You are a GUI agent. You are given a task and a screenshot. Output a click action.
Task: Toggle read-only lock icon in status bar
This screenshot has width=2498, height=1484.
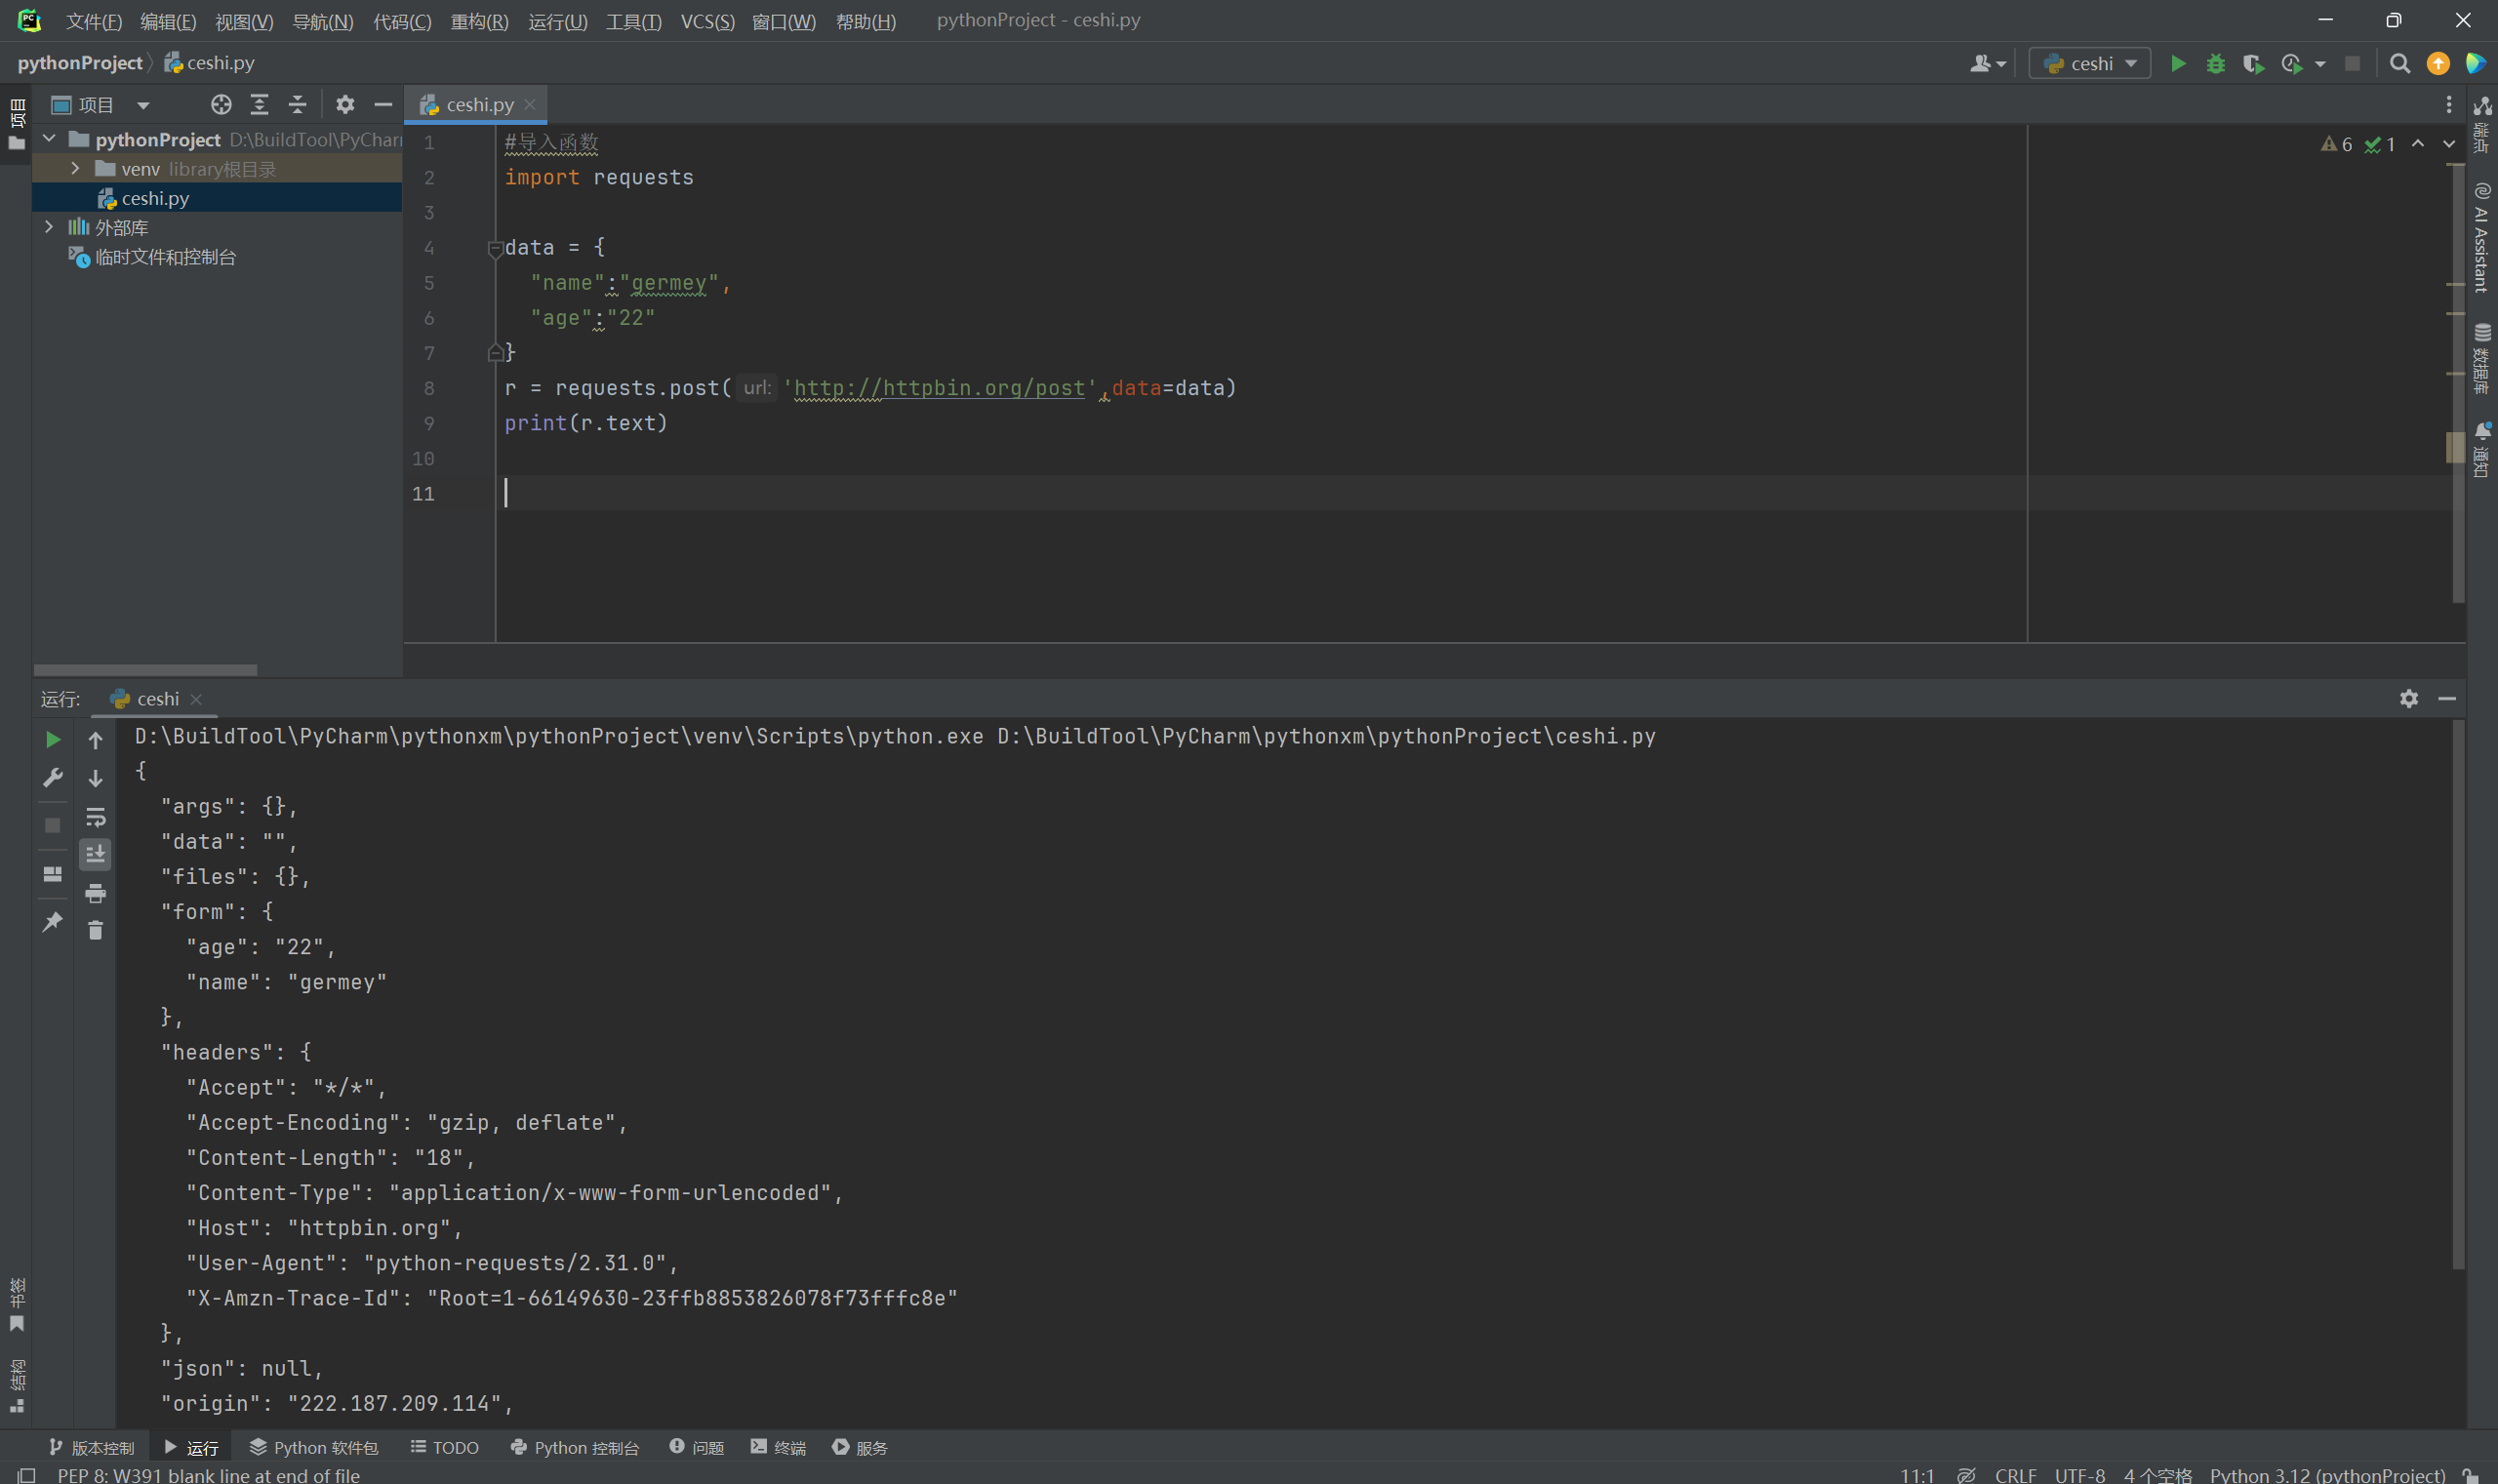click(x=2470, y=1475)
